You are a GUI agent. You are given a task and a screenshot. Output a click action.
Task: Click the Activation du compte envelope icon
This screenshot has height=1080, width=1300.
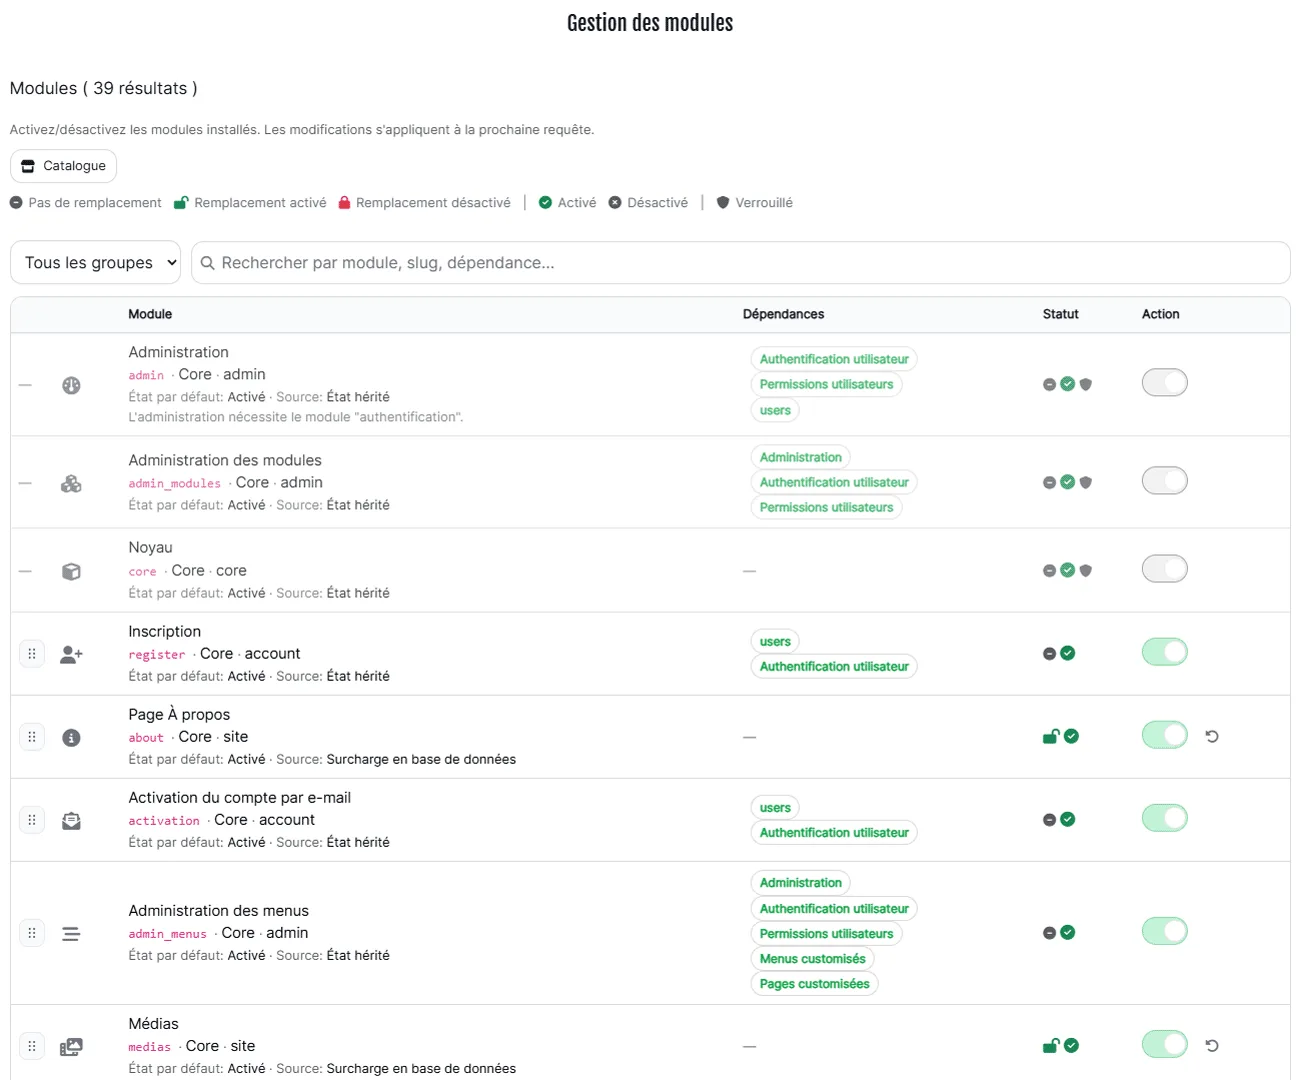[71, 821]
